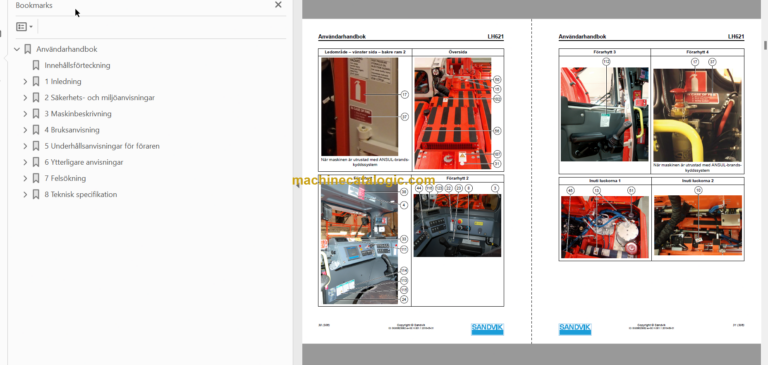Click the bookmark icon beside 6 Ytterligare anvisningar
This screenshot has height=365, width=768.
36,162
